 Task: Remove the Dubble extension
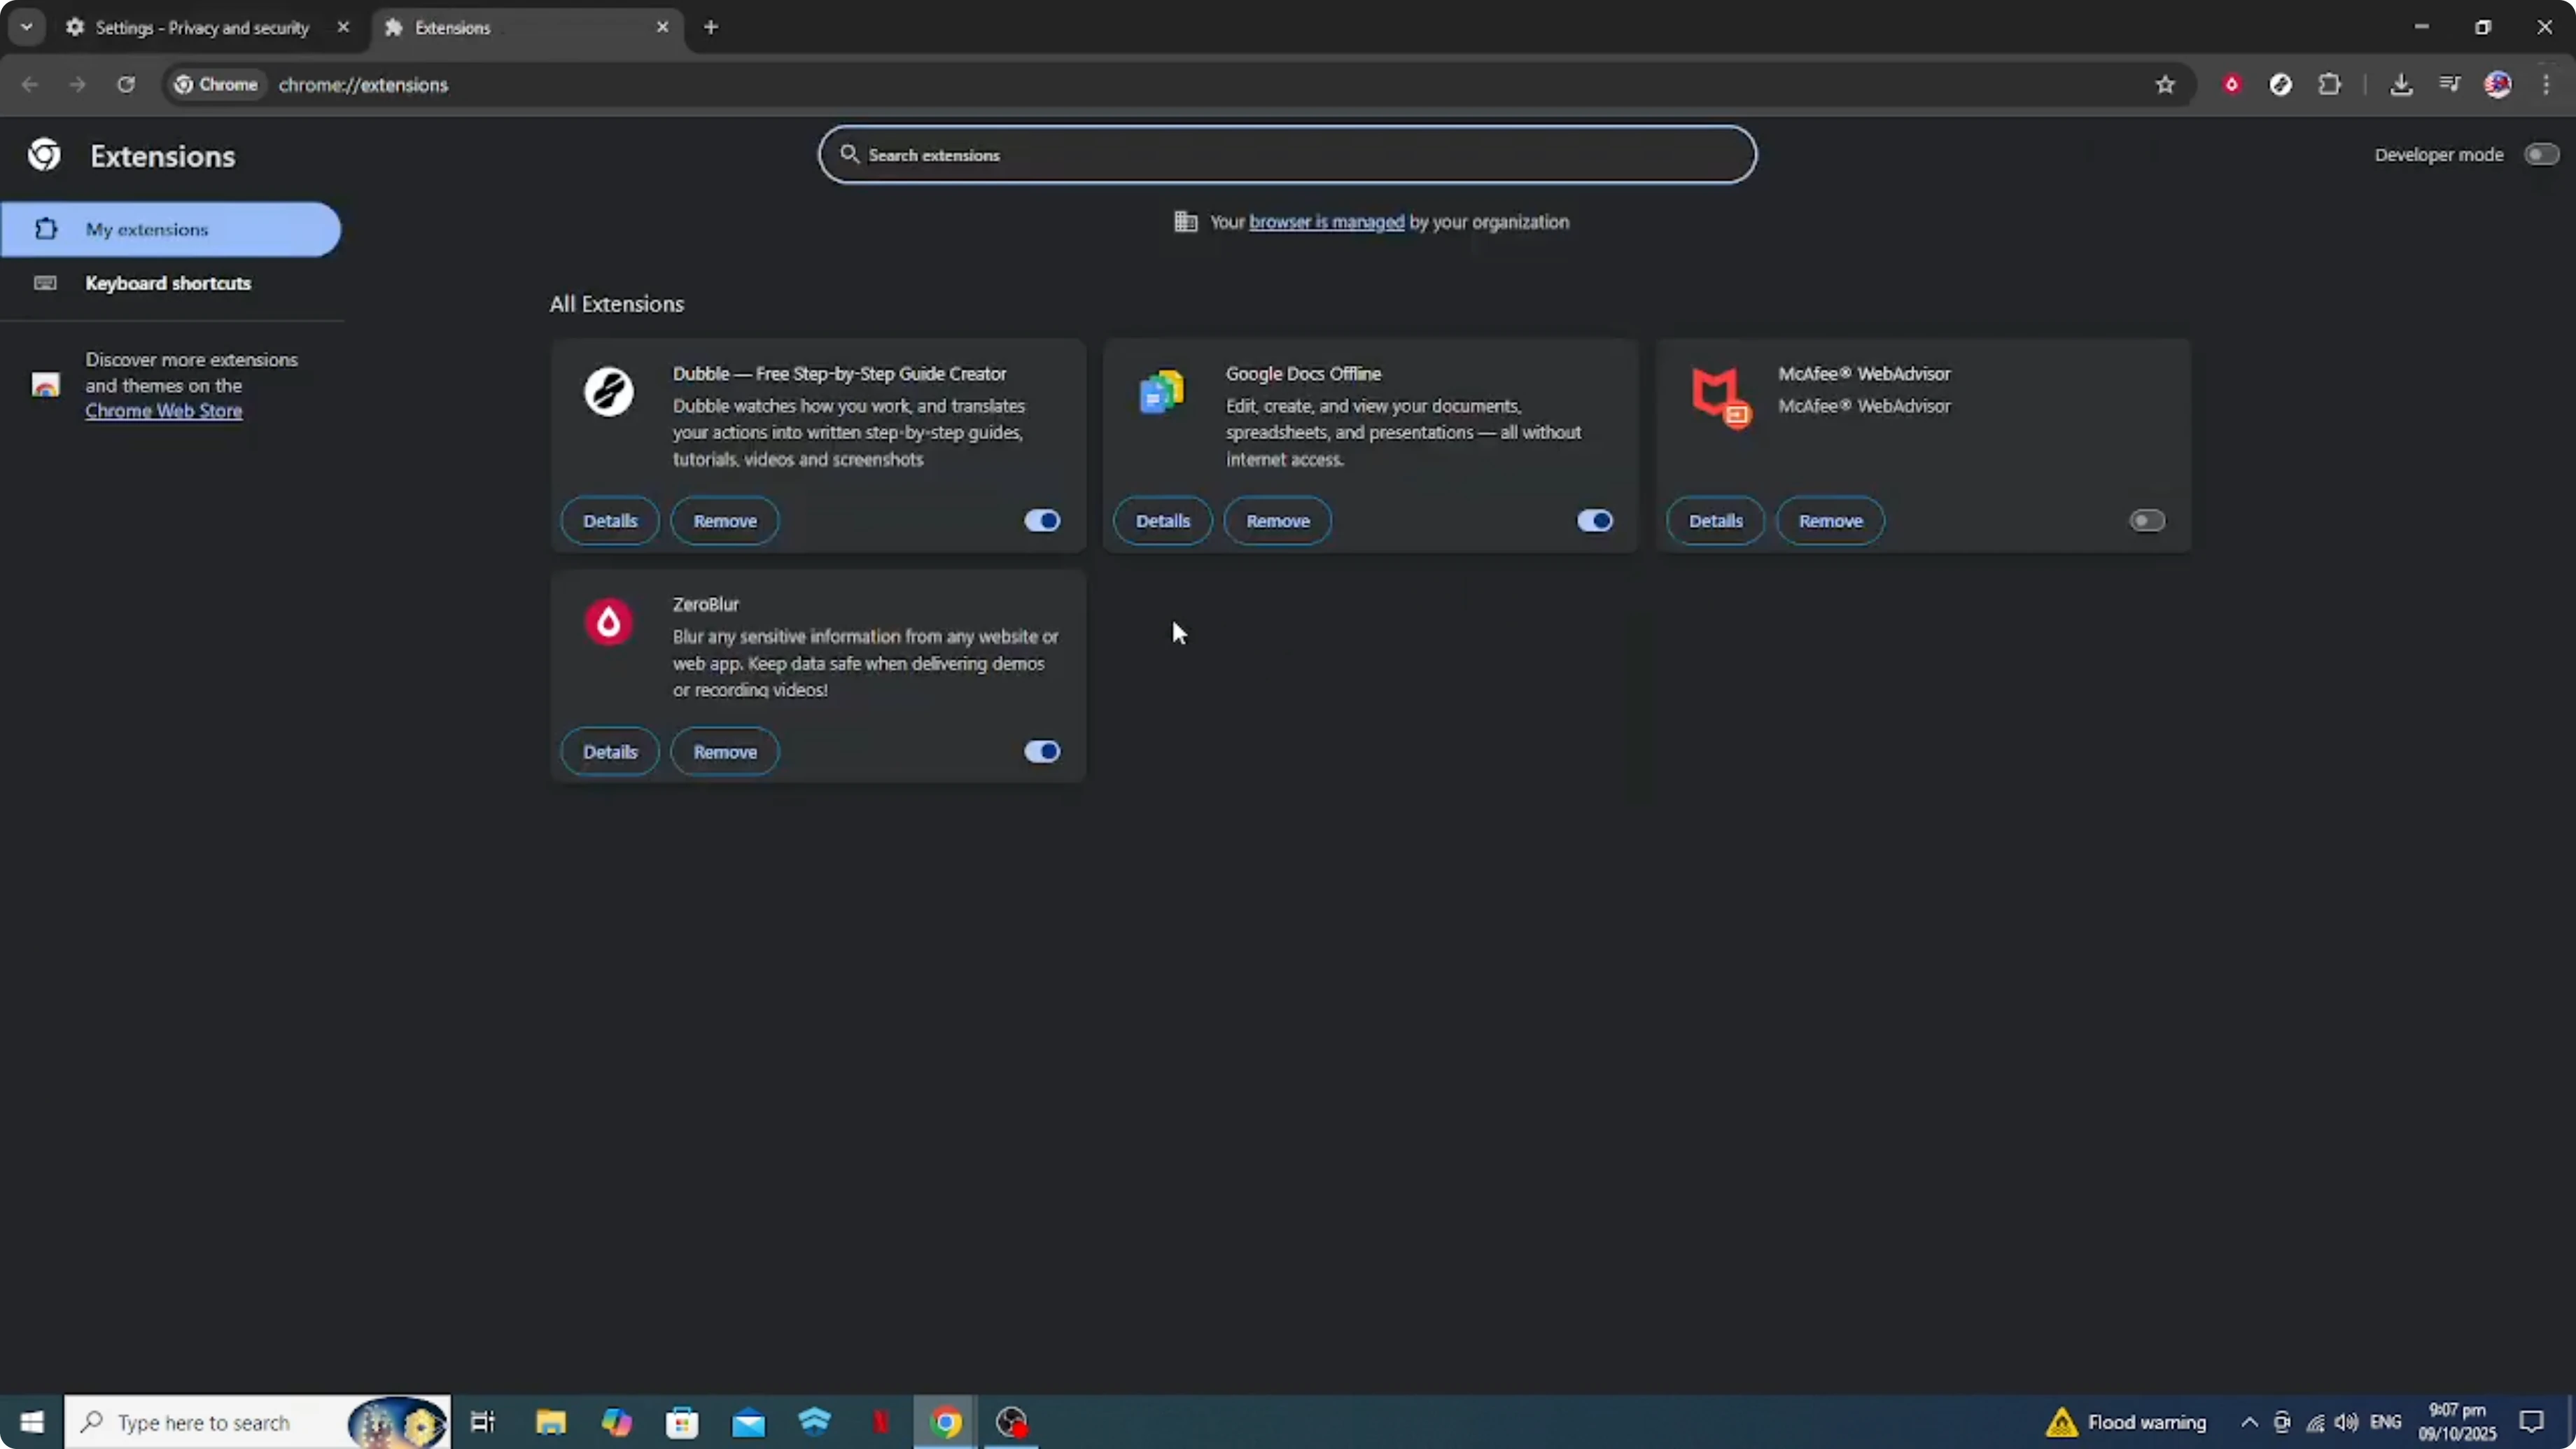(x=725, y=521)
